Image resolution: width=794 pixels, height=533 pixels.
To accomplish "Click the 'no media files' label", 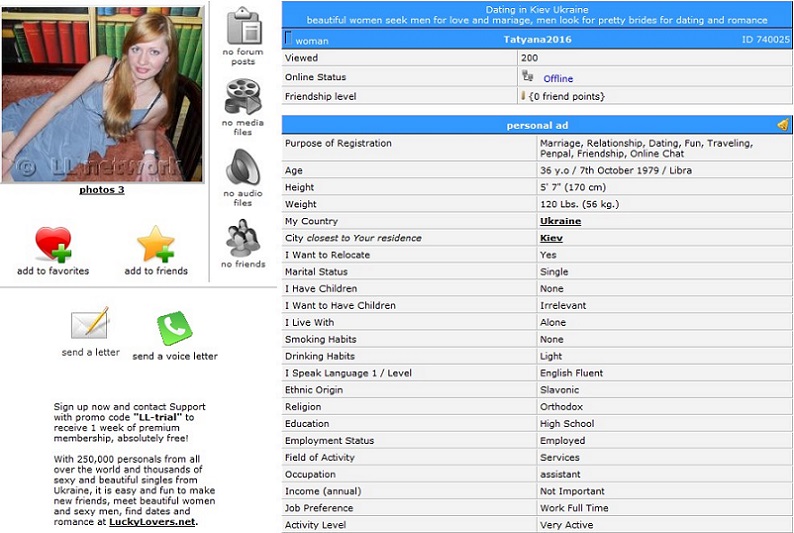I will coord(243,127).
